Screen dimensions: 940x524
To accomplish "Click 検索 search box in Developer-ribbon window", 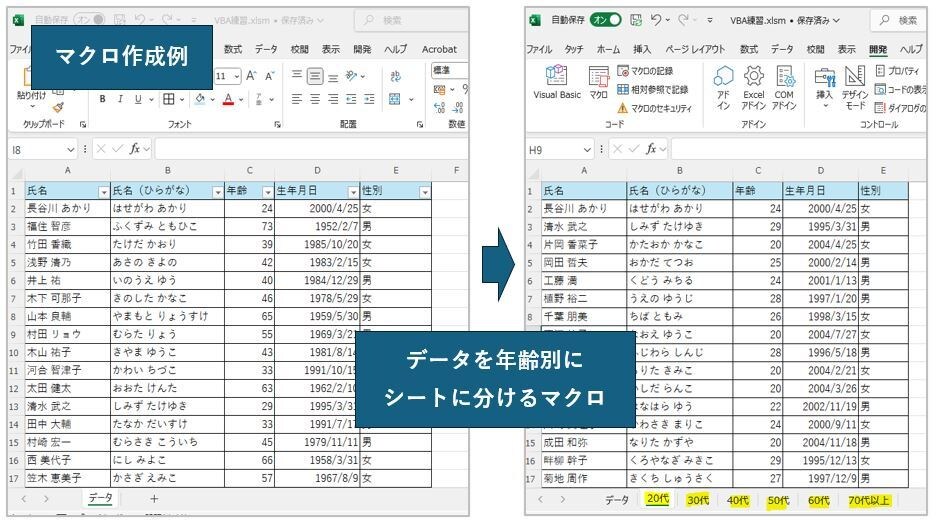I will [898, 20].
